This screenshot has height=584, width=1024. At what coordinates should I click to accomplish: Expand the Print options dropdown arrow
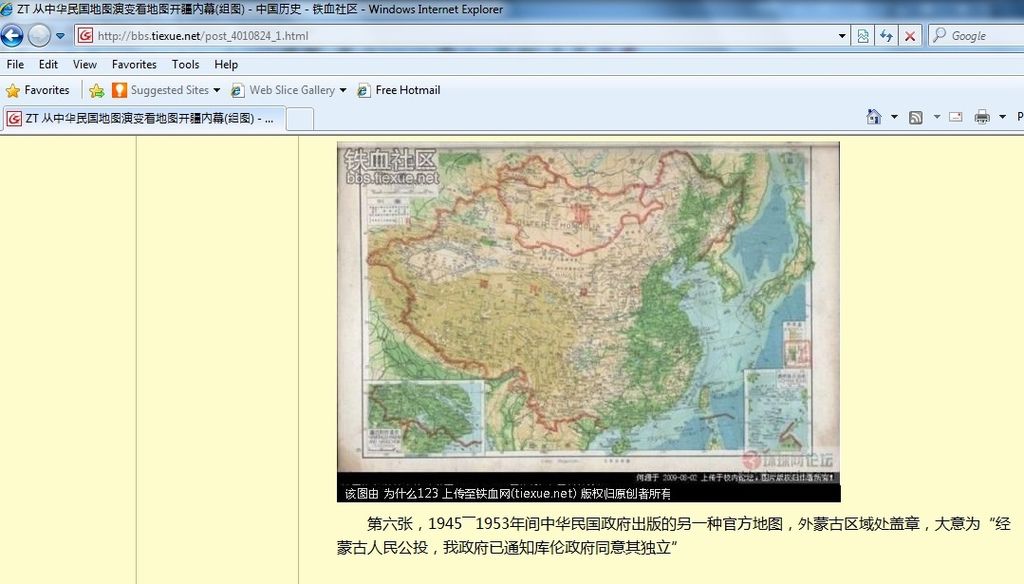(x=1002, y=117)
